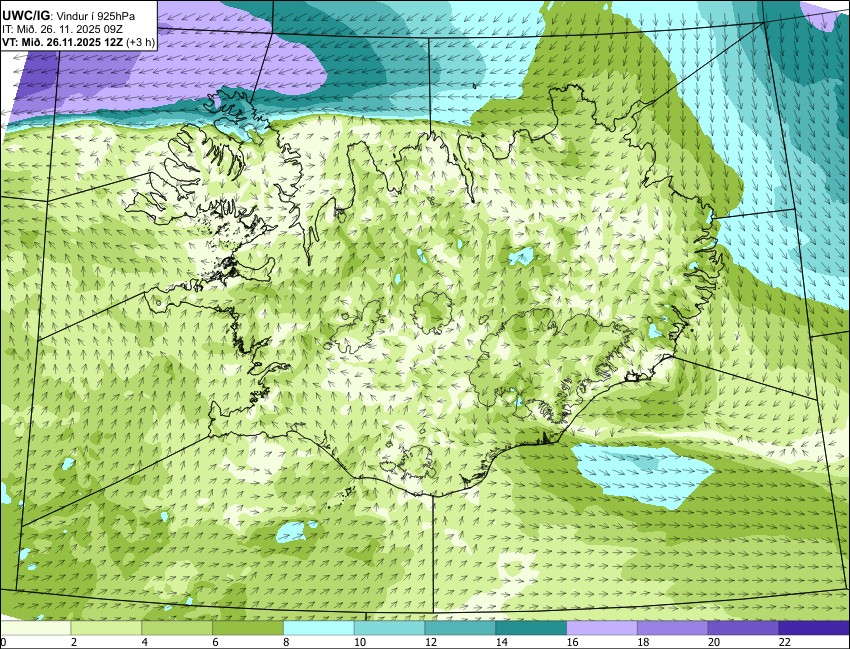Click the dark purple legend swatch above 22
This screenshot has height=649, width=850.
point(814,628)
